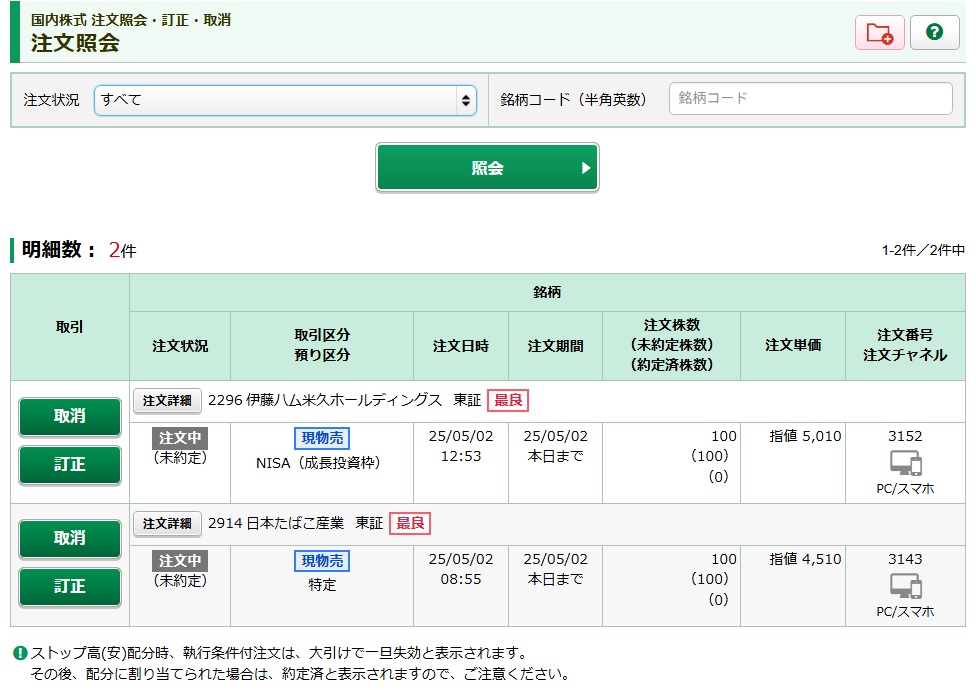This screenshot has width=976, height=690.
Task: Click the green info icon beside stop-limit notice
Action: (x=19, y=653)
